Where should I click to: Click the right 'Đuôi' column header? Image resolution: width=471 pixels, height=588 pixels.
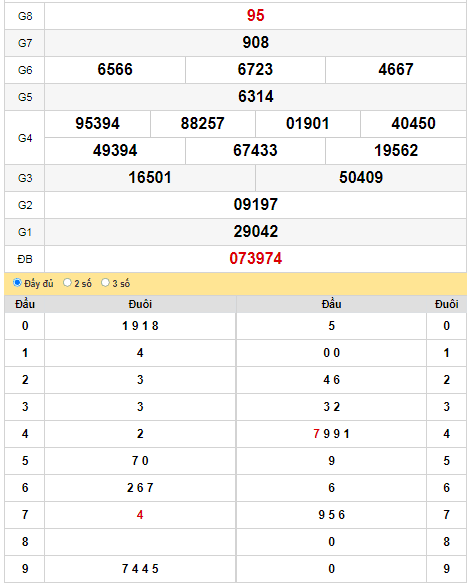point(446,304)
